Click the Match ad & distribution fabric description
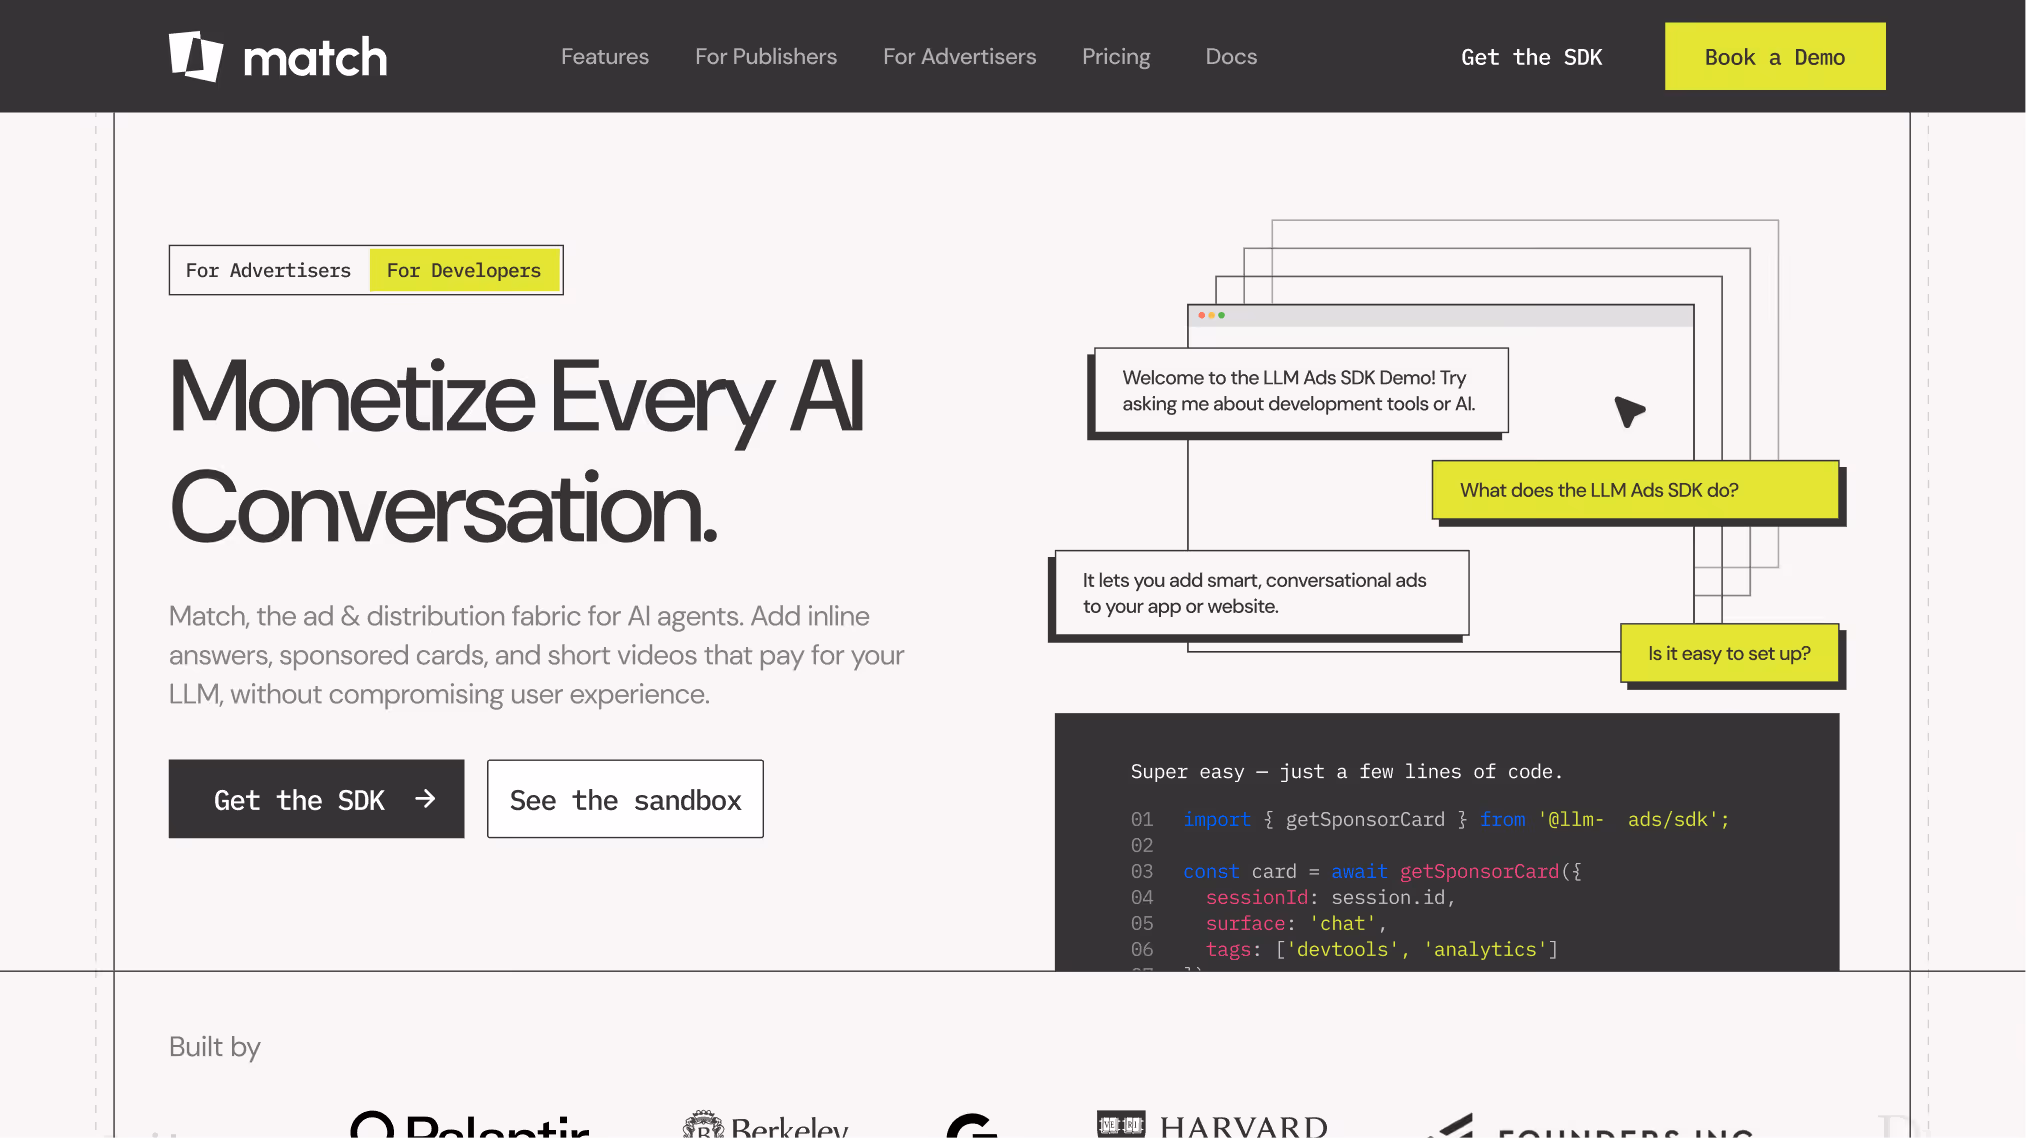The width and height of the screenshot is (2026, 1138). point(536,655)
